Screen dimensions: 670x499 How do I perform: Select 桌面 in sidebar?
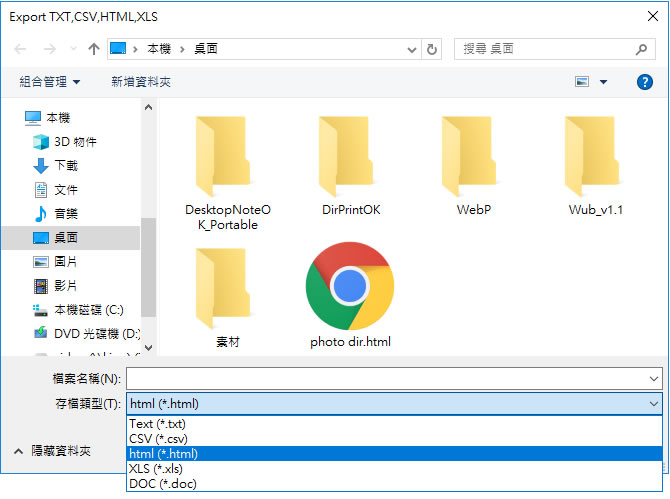[x=70, y=238]
